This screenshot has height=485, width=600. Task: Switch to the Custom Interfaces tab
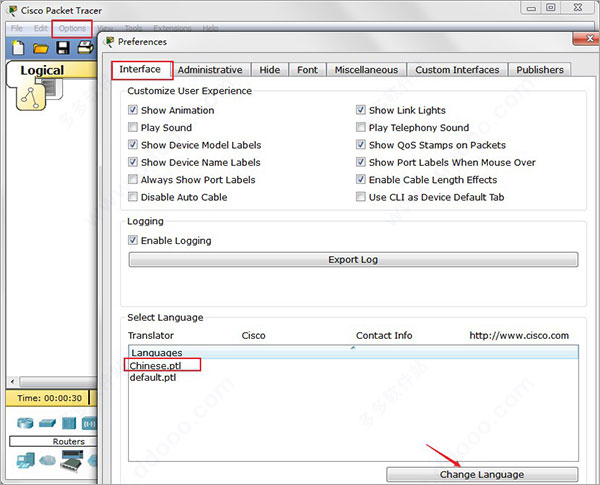click(457, 70)
